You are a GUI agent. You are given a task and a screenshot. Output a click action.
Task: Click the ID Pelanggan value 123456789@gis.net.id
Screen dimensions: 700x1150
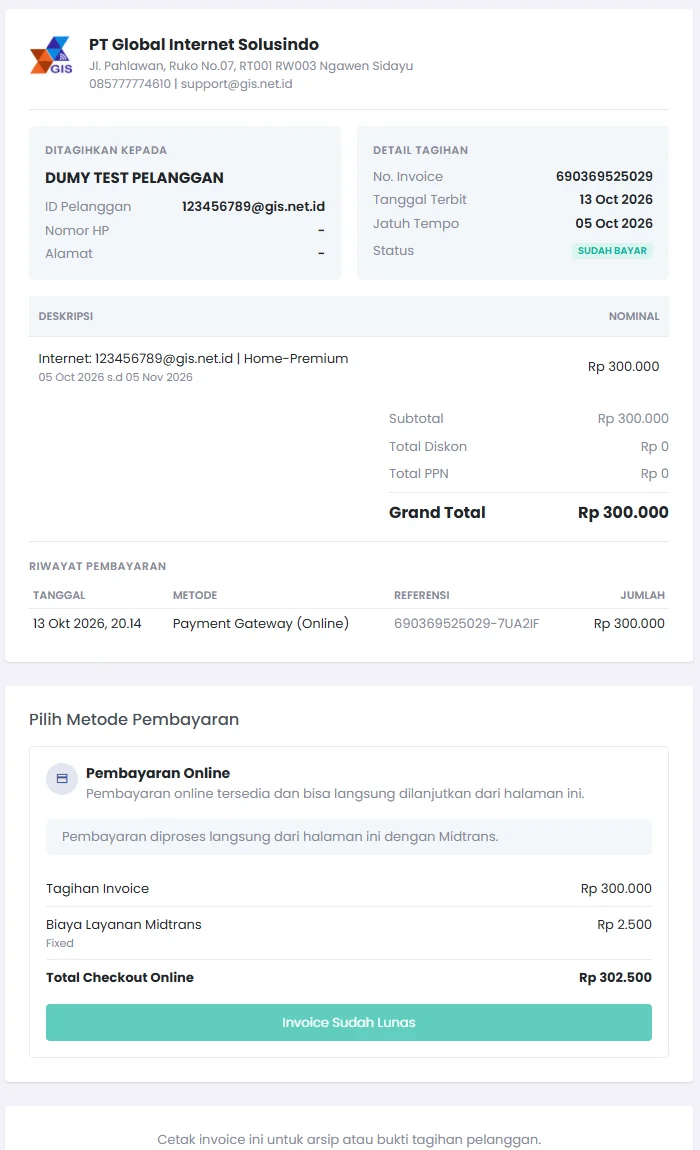click(x=253, y=207)
